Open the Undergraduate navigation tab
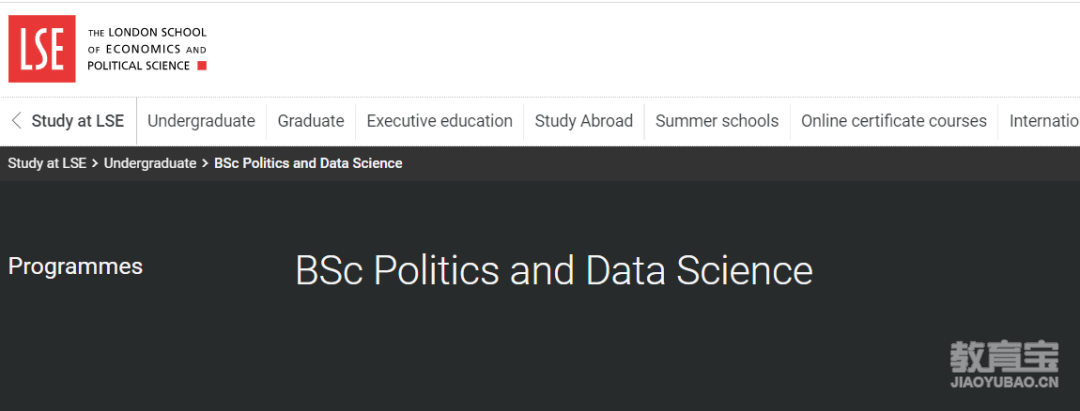Image resolution: width=1080 pixels, height=411 pixels. point(201,121)
